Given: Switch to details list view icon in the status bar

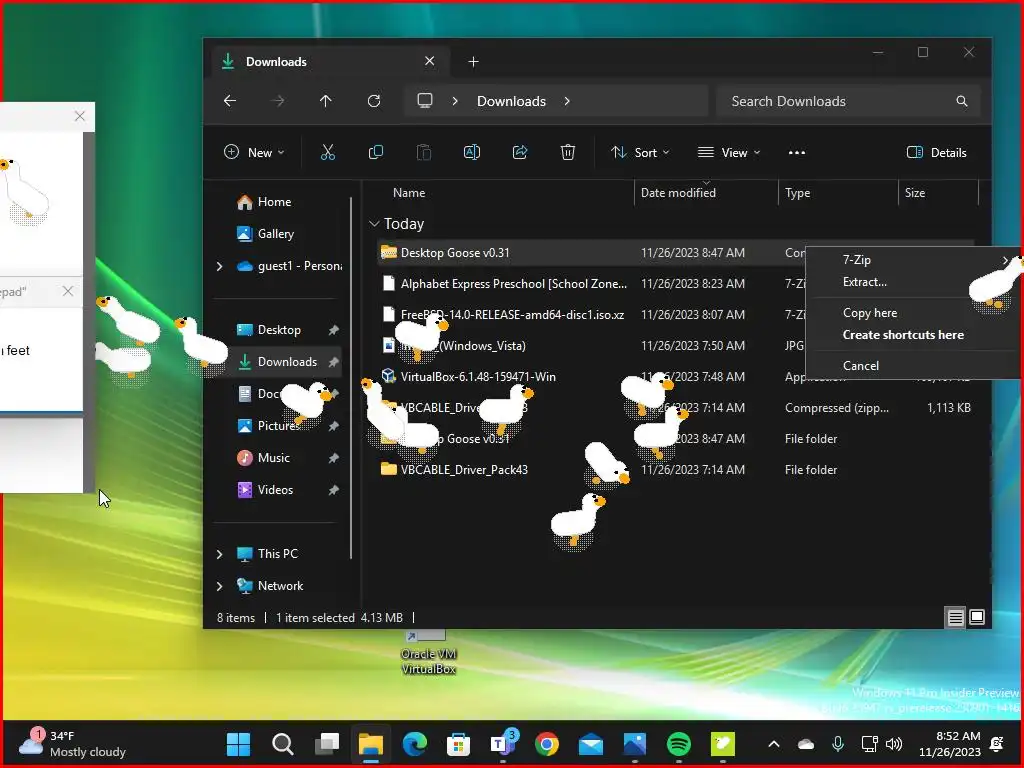Looking at the screenshot, I should 955,617.
